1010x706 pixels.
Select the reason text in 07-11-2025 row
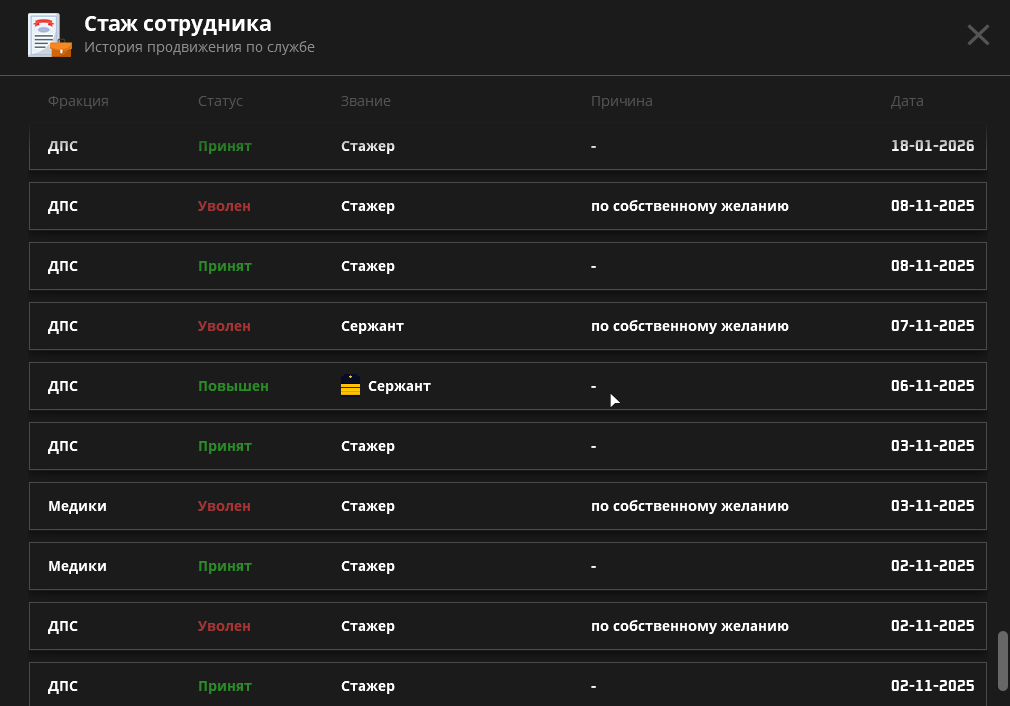pos(689,326)
